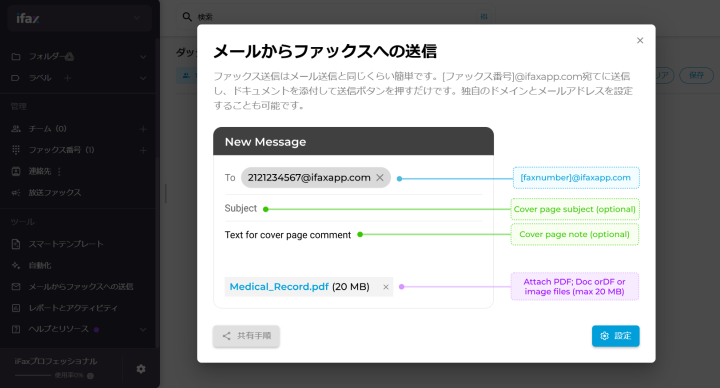Open the ifax account dropdown in sidebar
The width and height of the screenshot is (720, 388).
(79, 18)
